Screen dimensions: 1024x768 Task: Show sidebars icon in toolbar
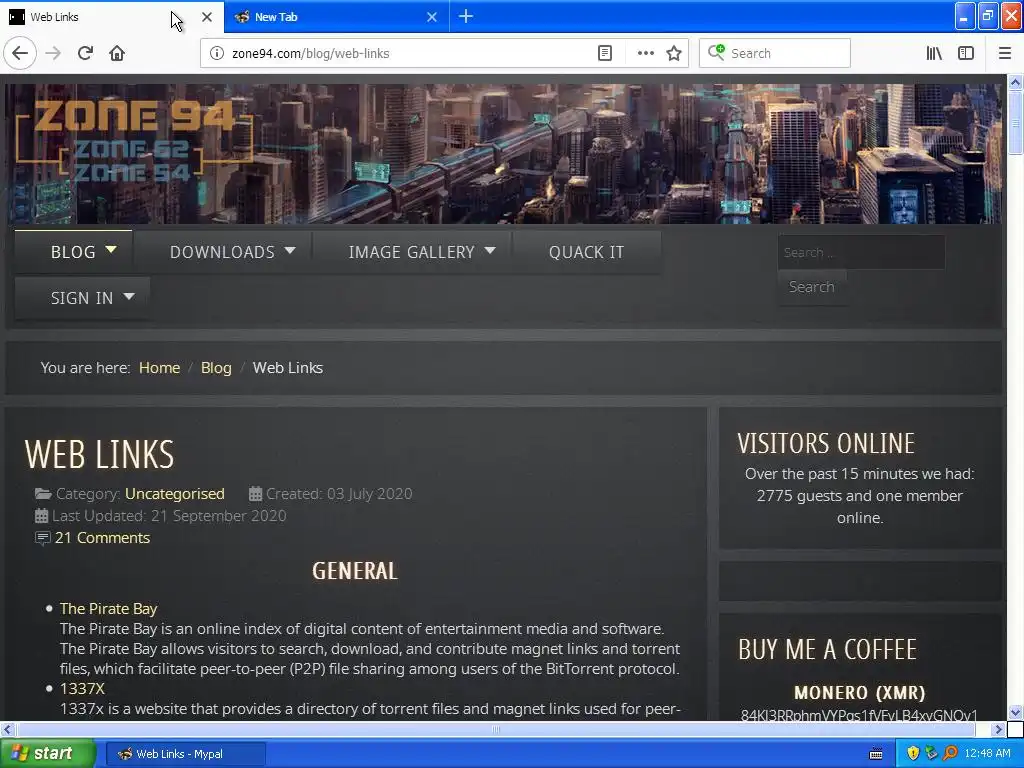click(x=966, y=53)
